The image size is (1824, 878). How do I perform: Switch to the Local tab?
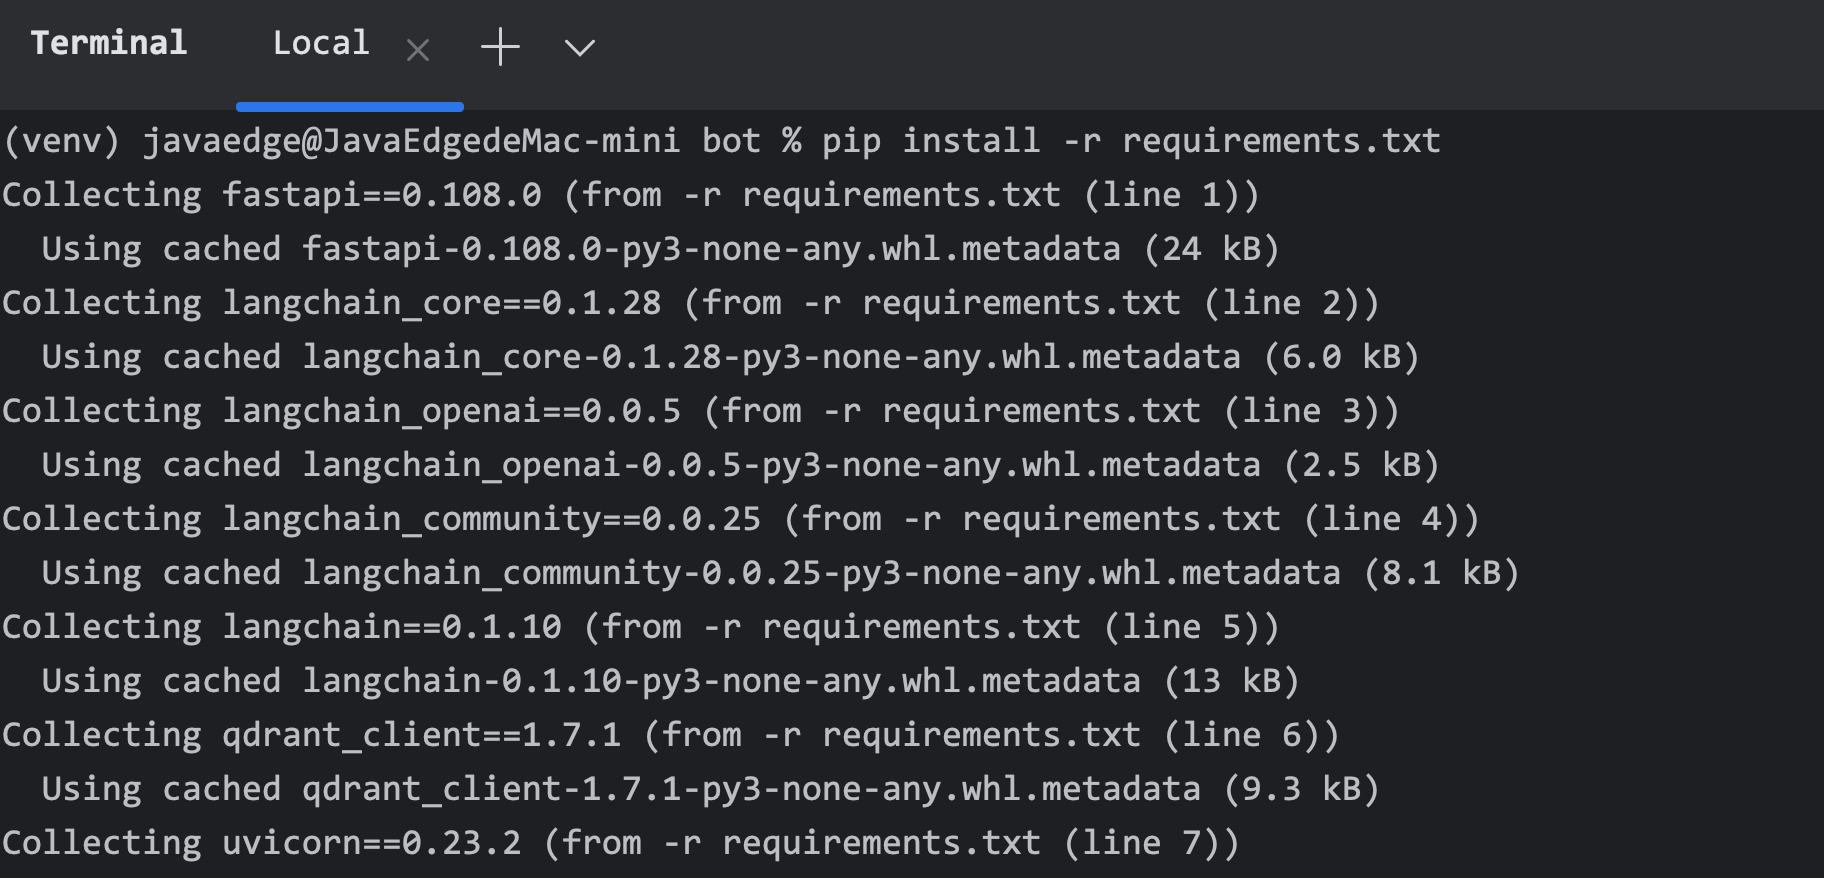[x=321, y=43]
